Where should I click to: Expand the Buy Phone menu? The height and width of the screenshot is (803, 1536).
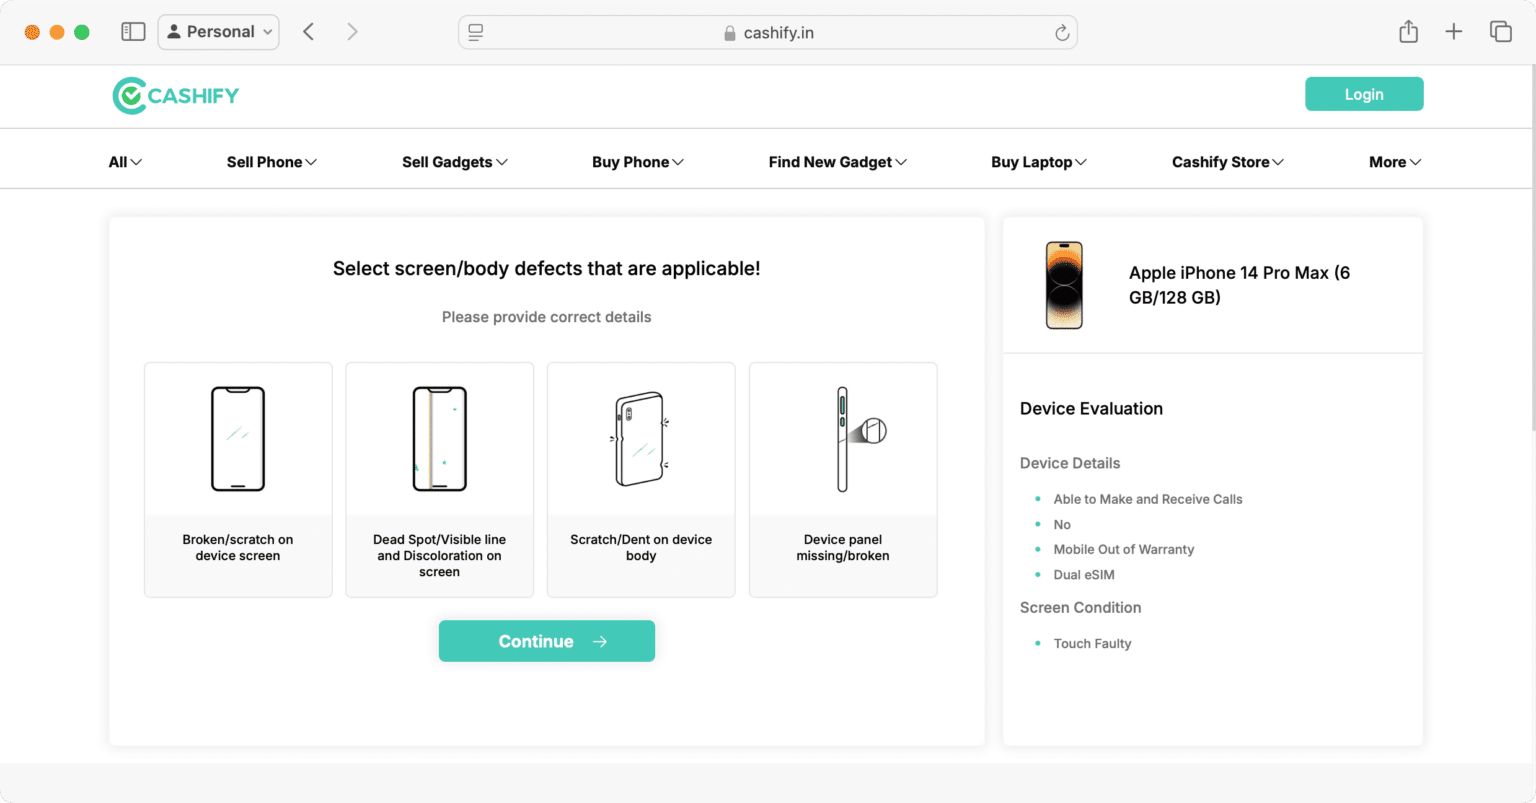(638, 162)
